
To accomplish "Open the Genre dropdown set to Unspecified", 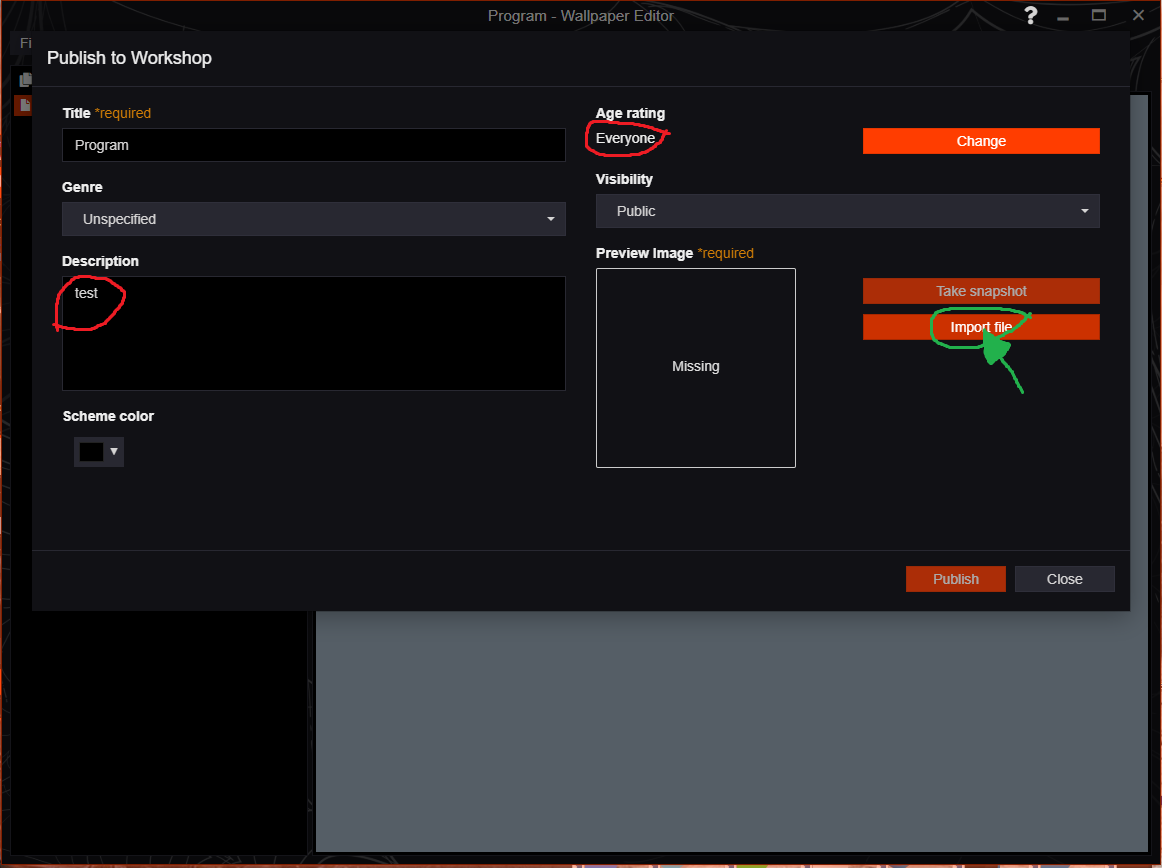I will point(313,219).
